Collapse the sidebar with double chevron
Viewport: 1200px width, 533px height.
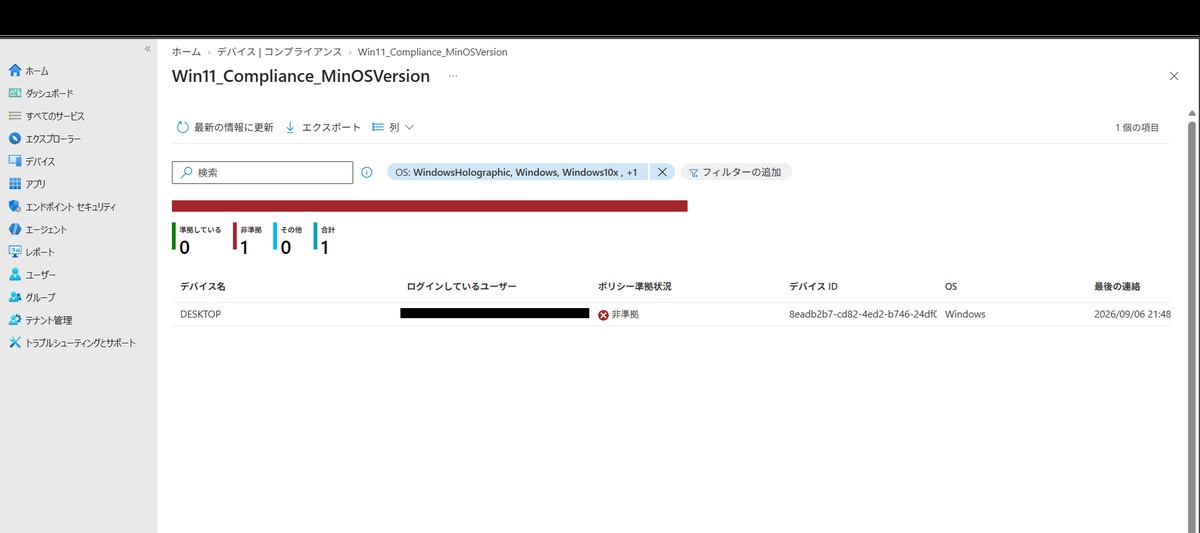(x=147, y=48)
